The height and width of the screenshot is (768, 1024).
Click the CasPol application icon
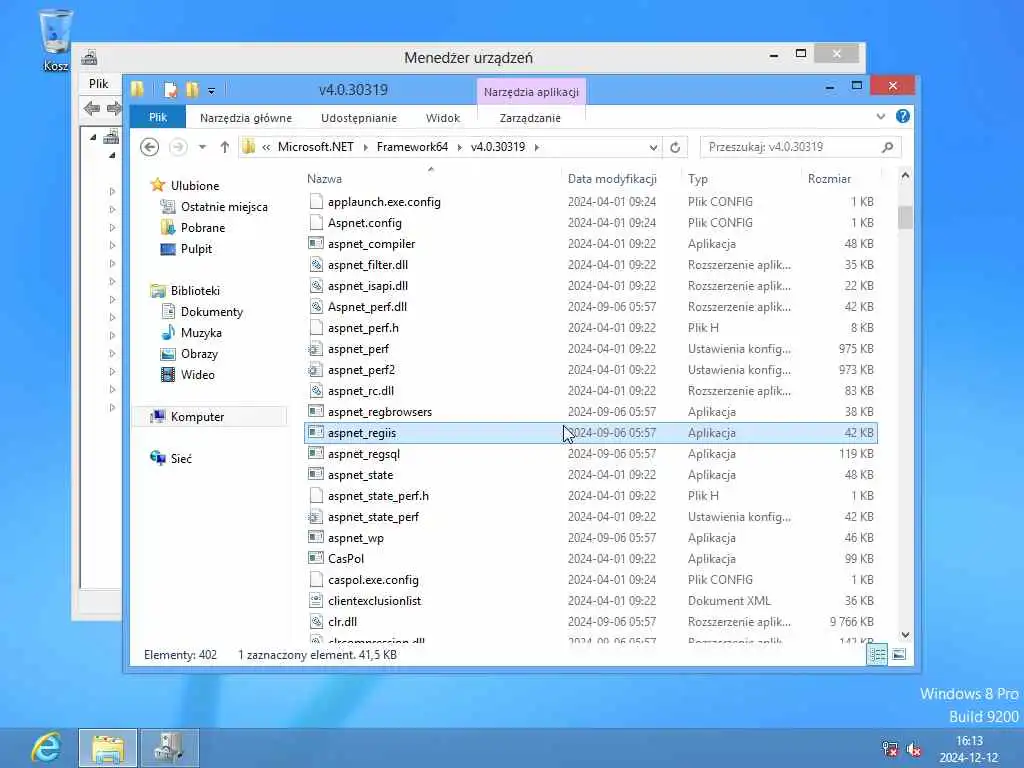[316, 558]
